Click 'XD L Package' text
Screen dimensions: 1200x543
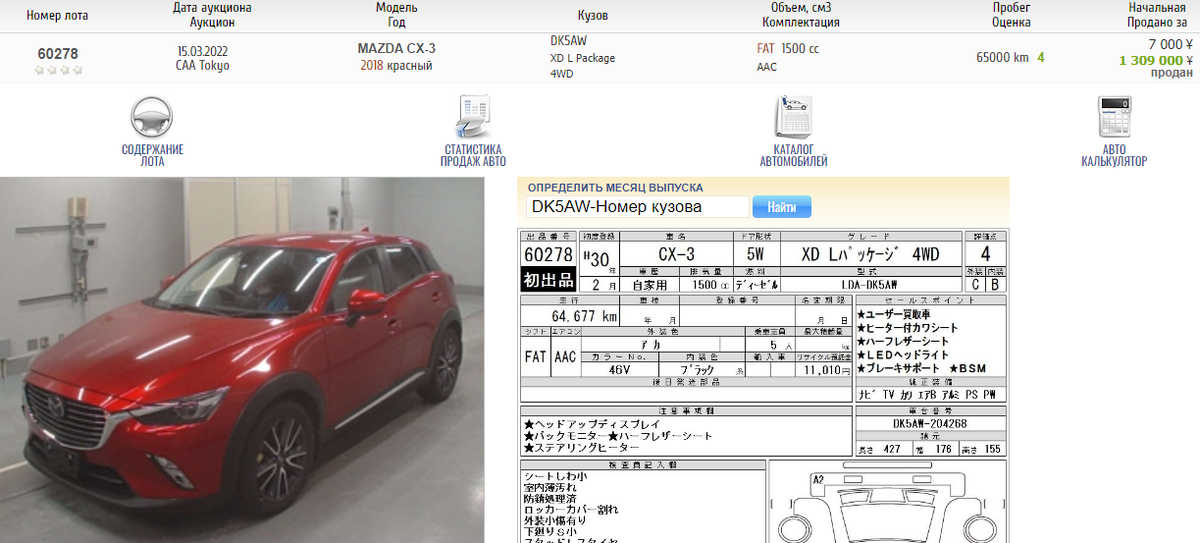[x=583, y=58]
